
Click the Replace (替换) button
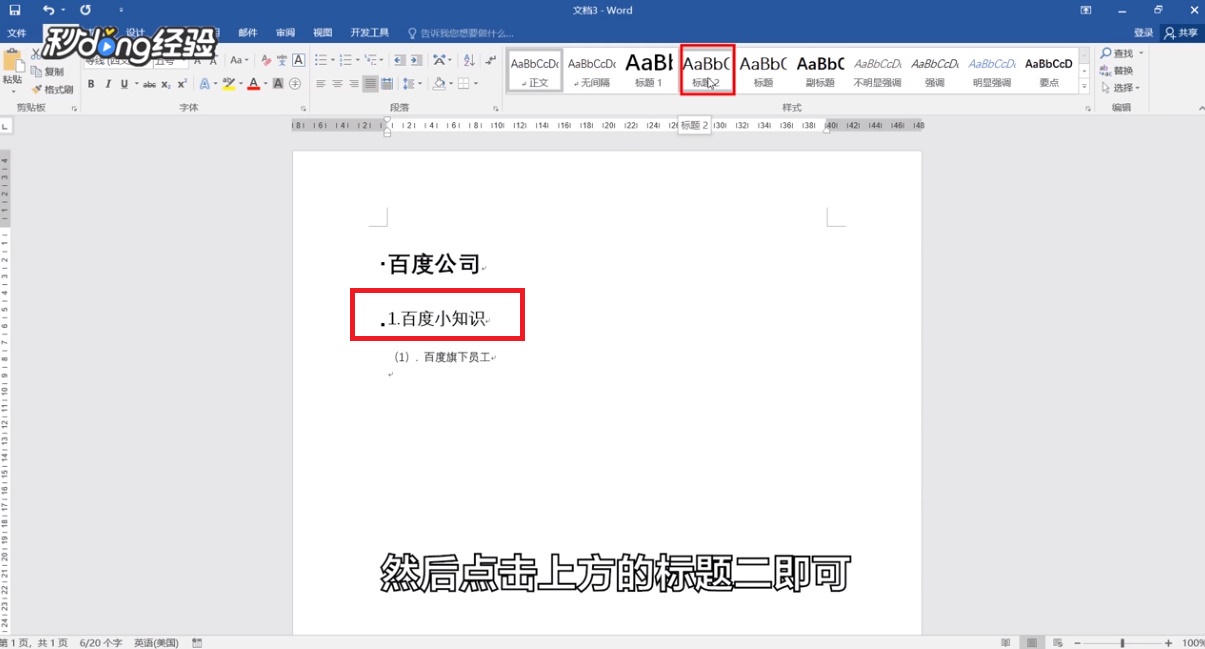click(1117, 71)
